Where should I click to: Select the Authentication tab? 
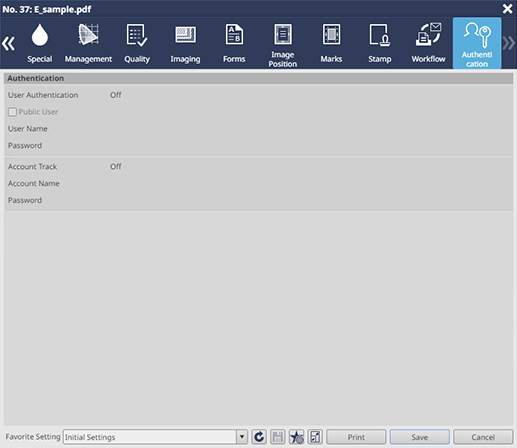coord(477,43)
